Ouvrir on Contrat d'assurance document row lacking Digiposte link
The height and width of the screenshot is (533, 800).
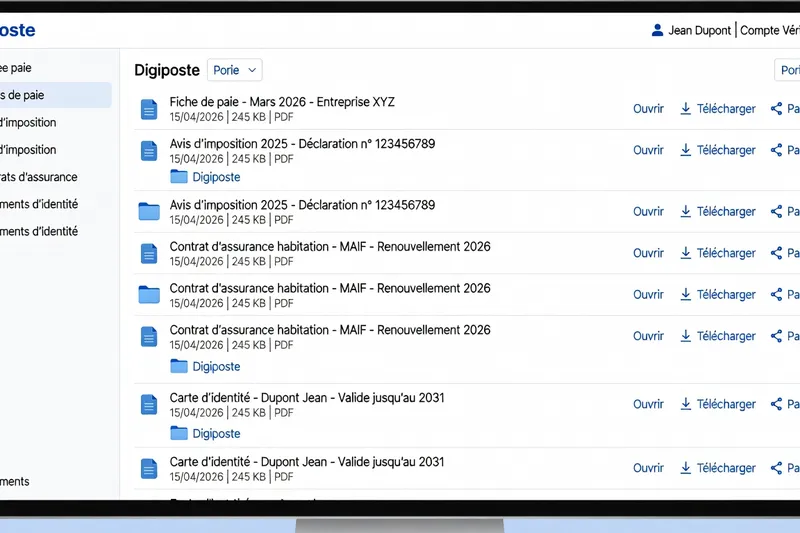pyautogui.click(x=648, y=253)
